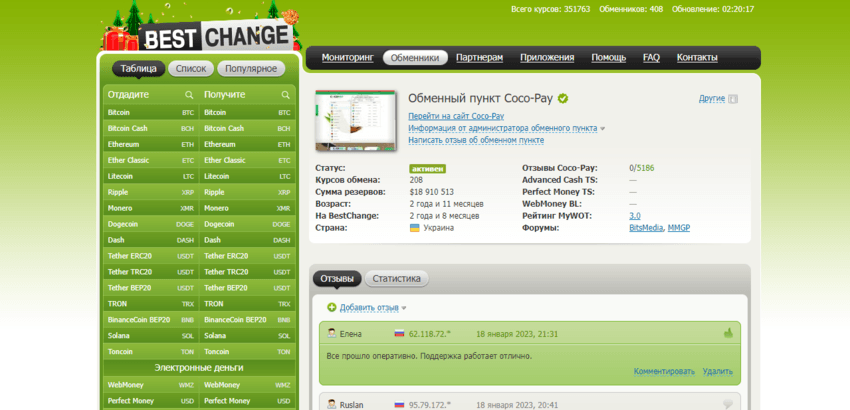The height and width of the screenshot is (410, 850).
Task: Open the Мониторинг menu item
Action: [x=347, y=57]
